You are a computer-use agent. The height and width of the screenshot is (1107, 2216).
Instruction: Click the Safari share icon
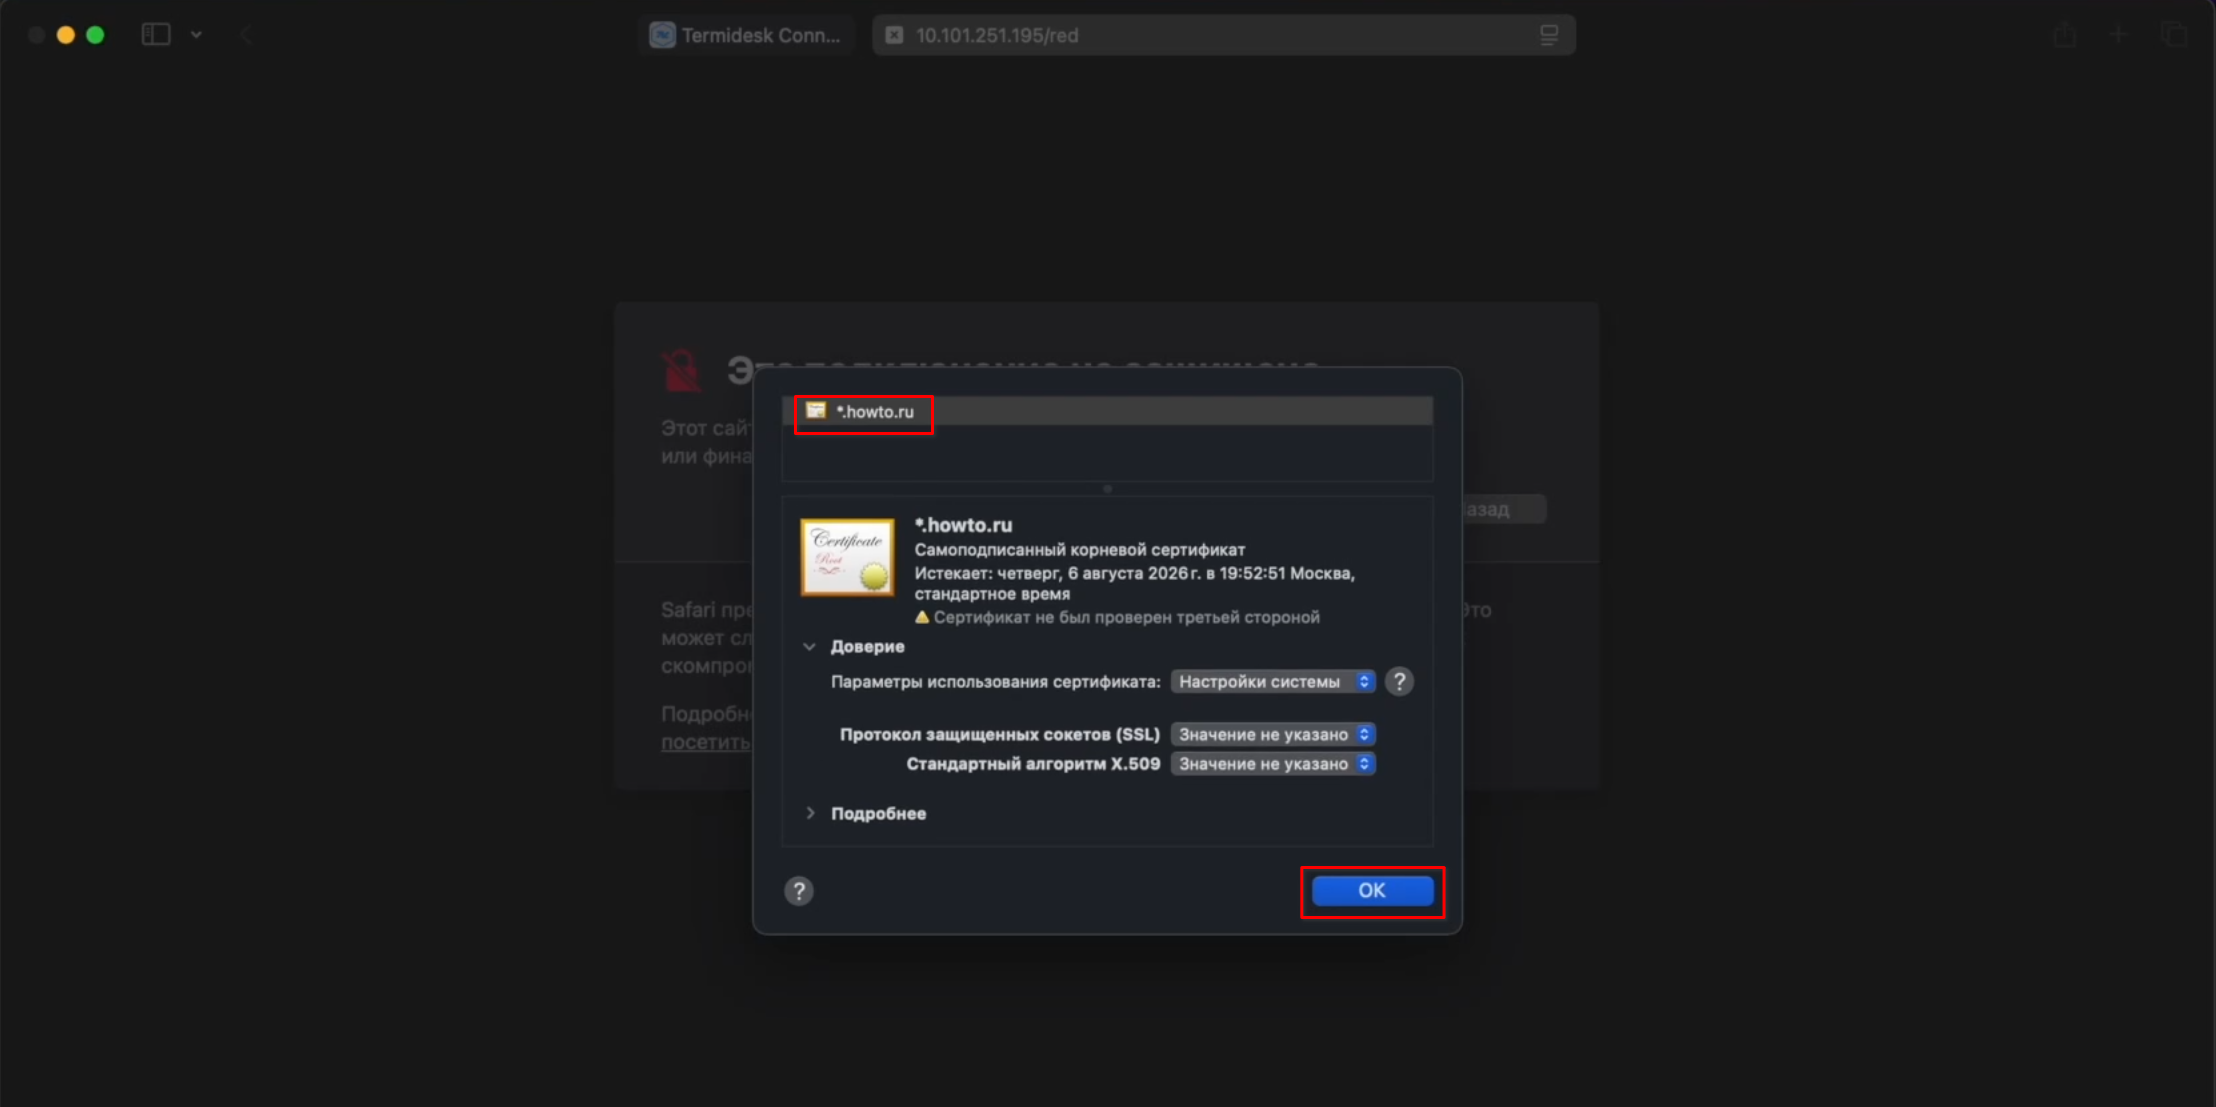[2064, 35]
